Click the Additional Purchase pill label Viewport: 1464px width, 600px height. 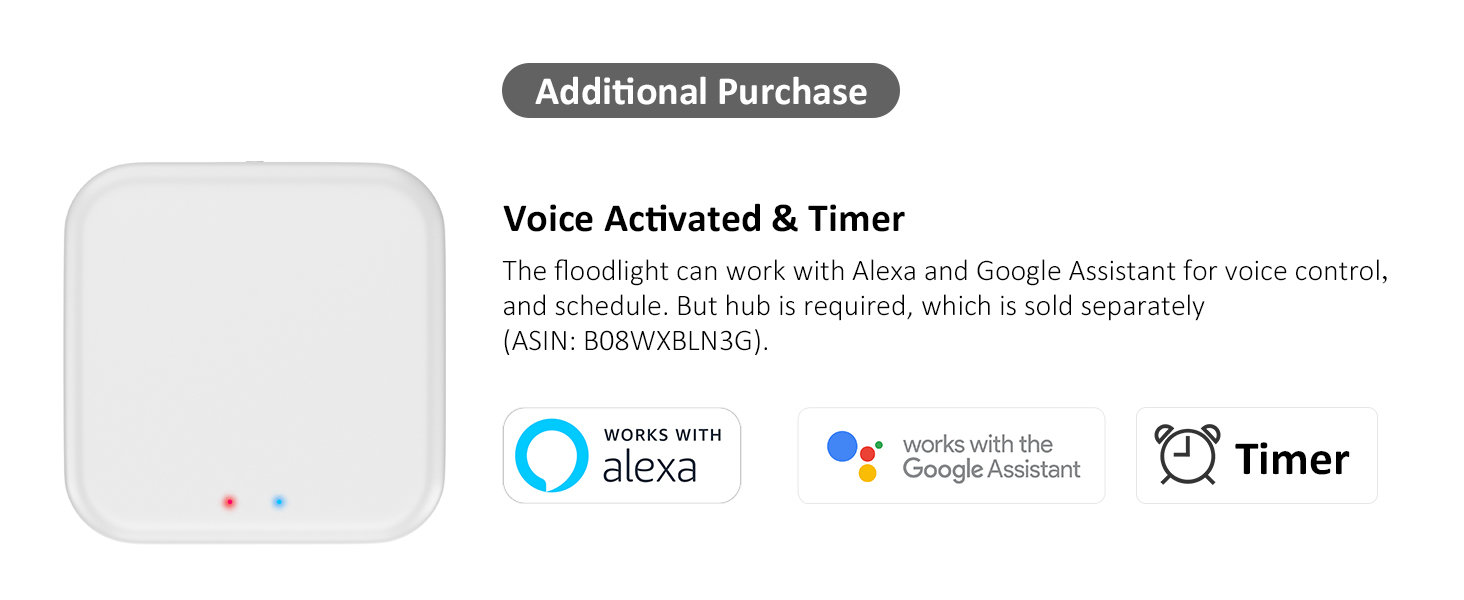(700, 91)
